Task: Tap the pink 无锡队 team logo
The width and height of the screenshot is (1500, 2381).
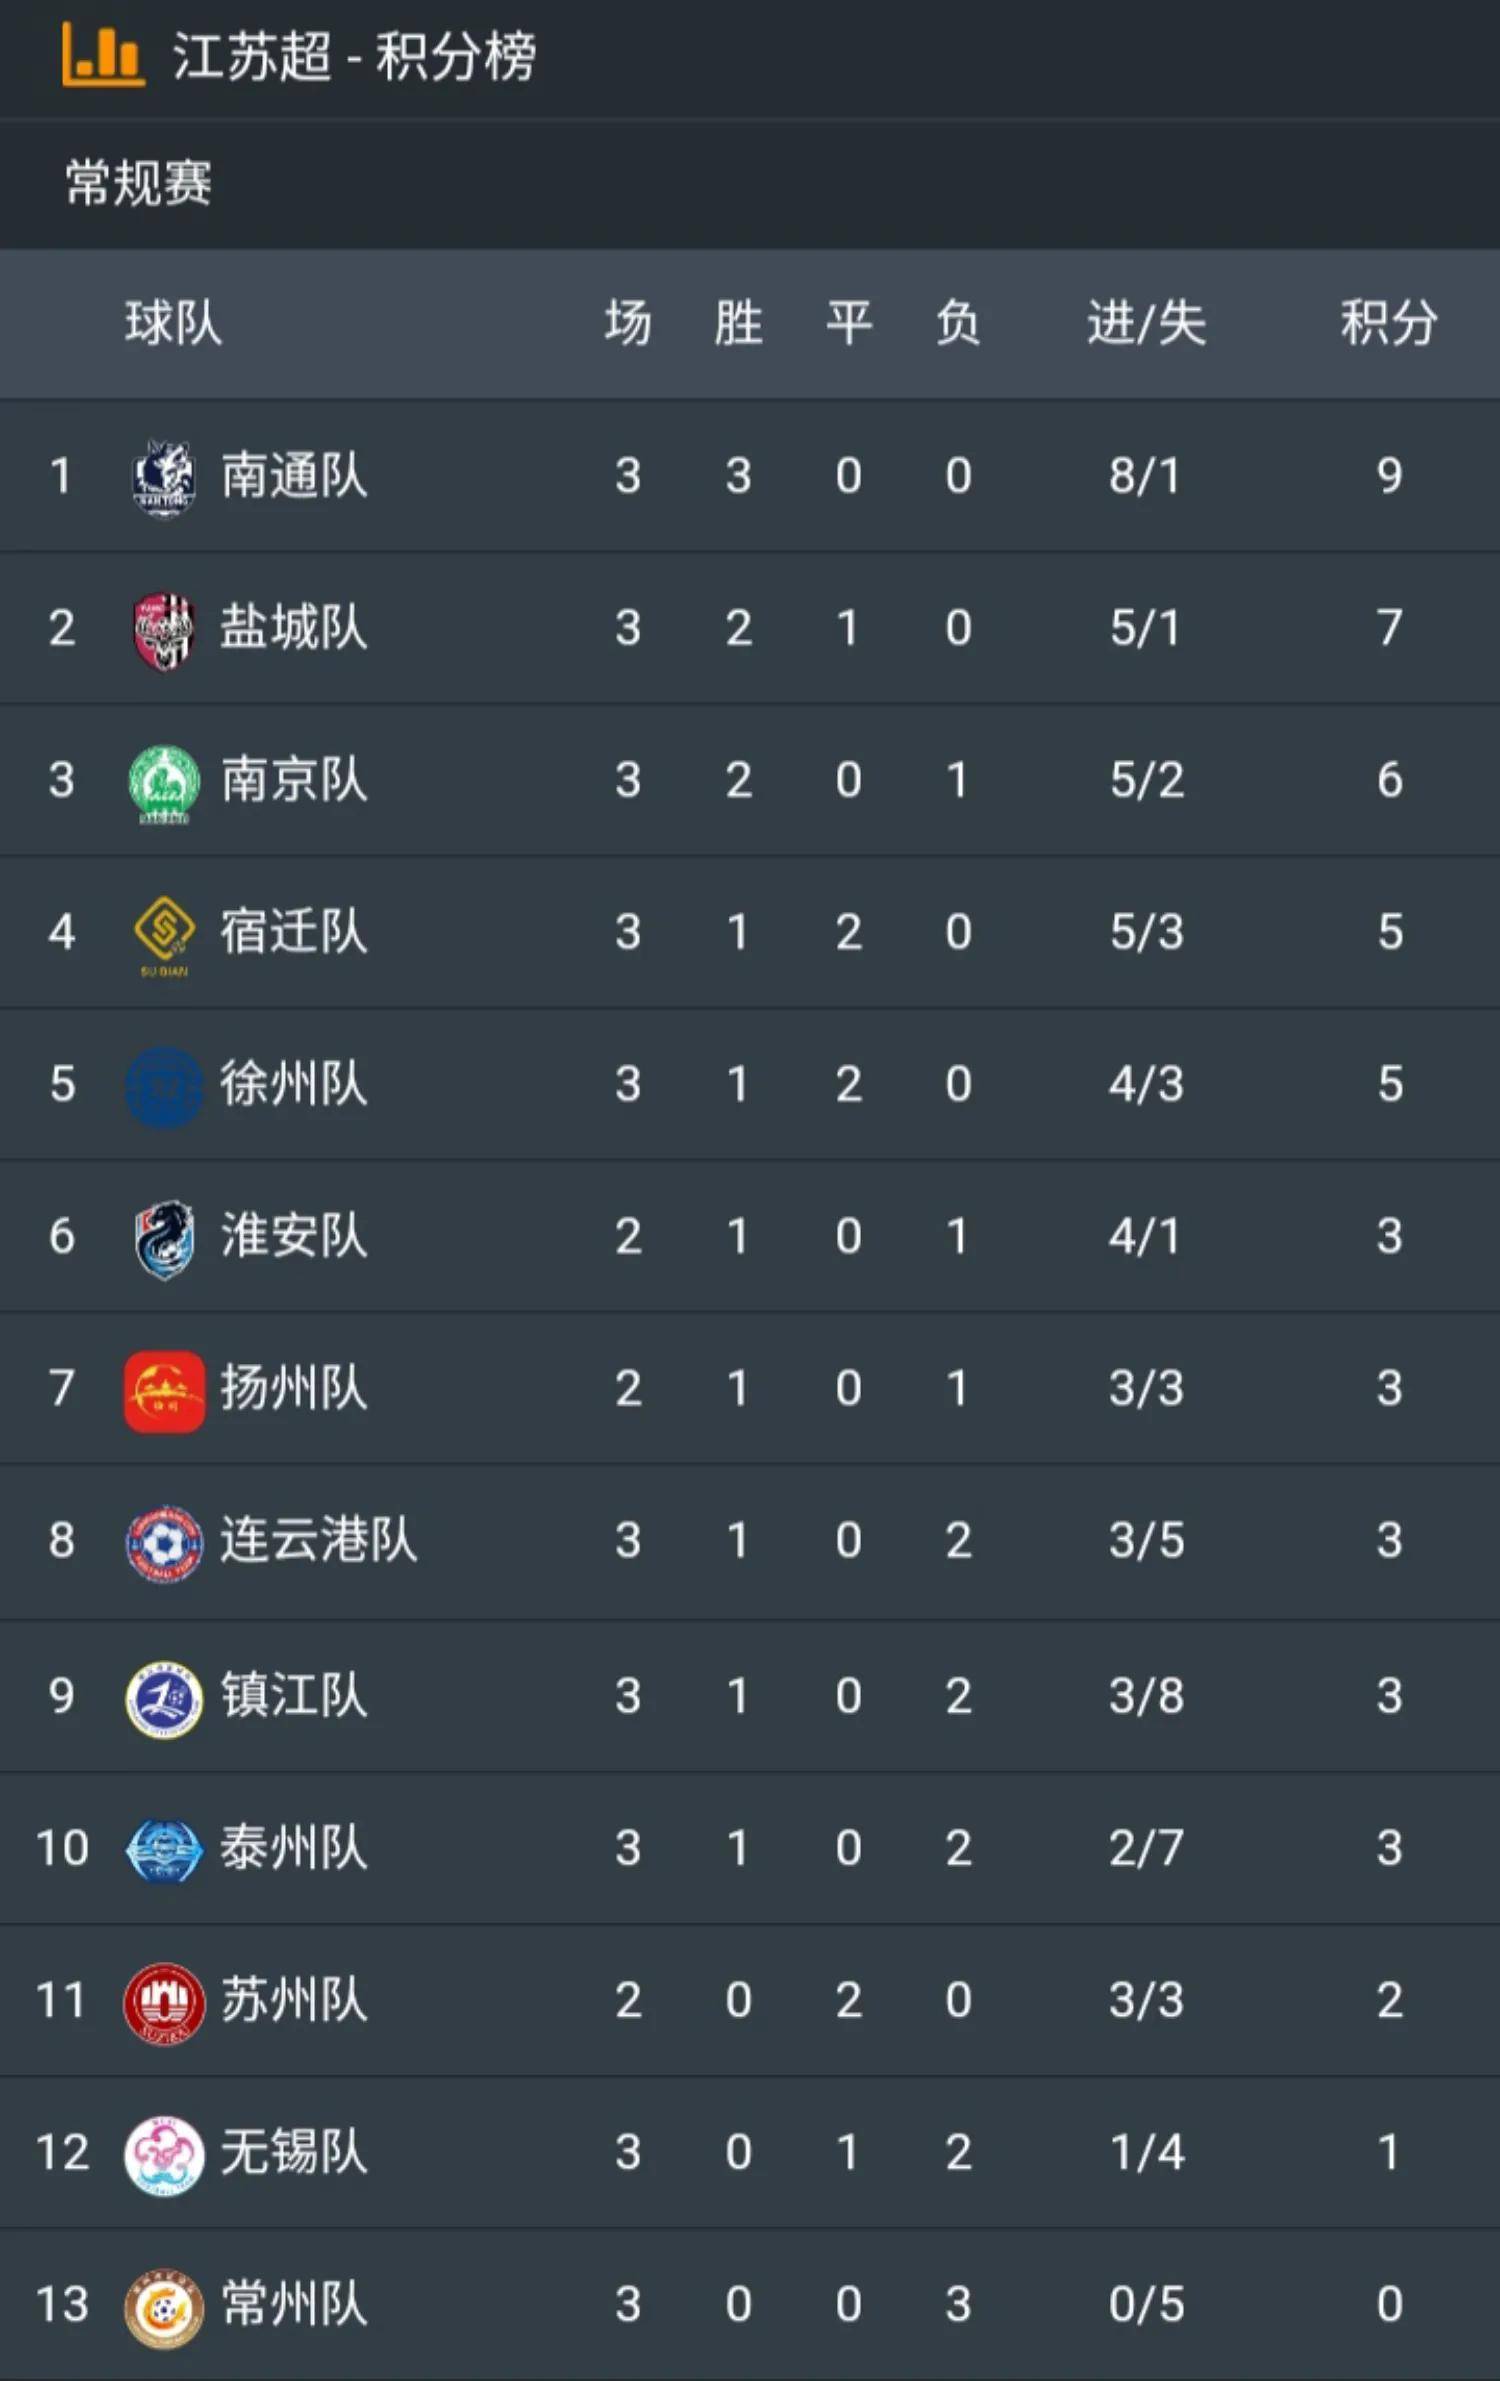Action: pos(164,2155)
